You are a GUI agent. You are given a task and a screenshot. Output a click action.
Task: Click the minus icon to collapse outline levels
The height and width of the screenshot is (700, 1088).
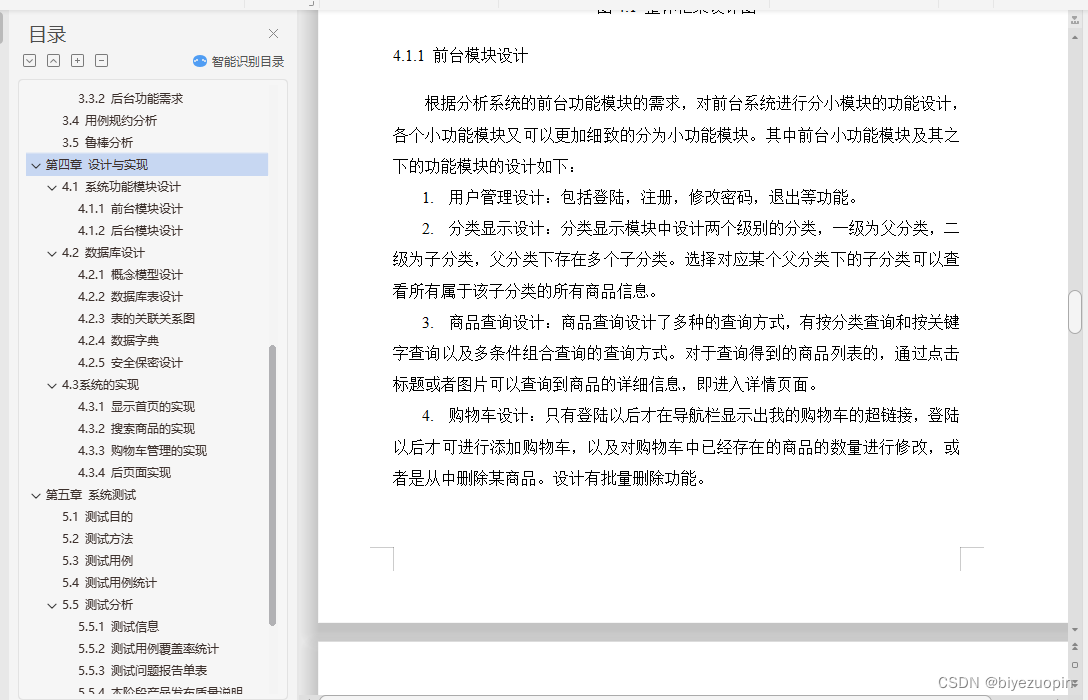click(x=99, y=60)
